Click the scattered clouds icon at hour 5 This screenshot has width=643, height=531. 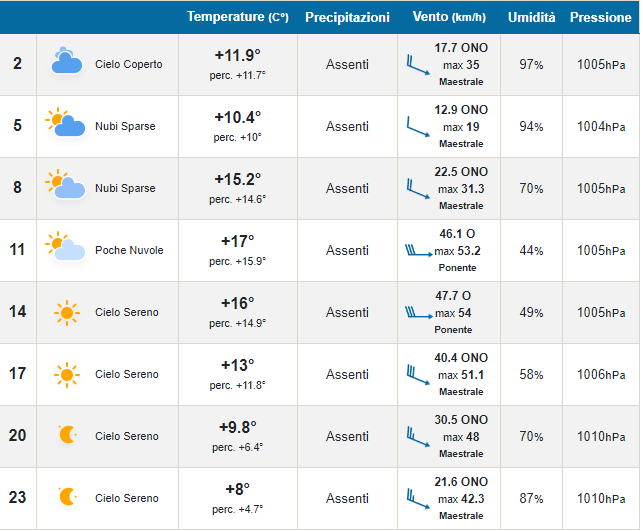pos(66,125)
